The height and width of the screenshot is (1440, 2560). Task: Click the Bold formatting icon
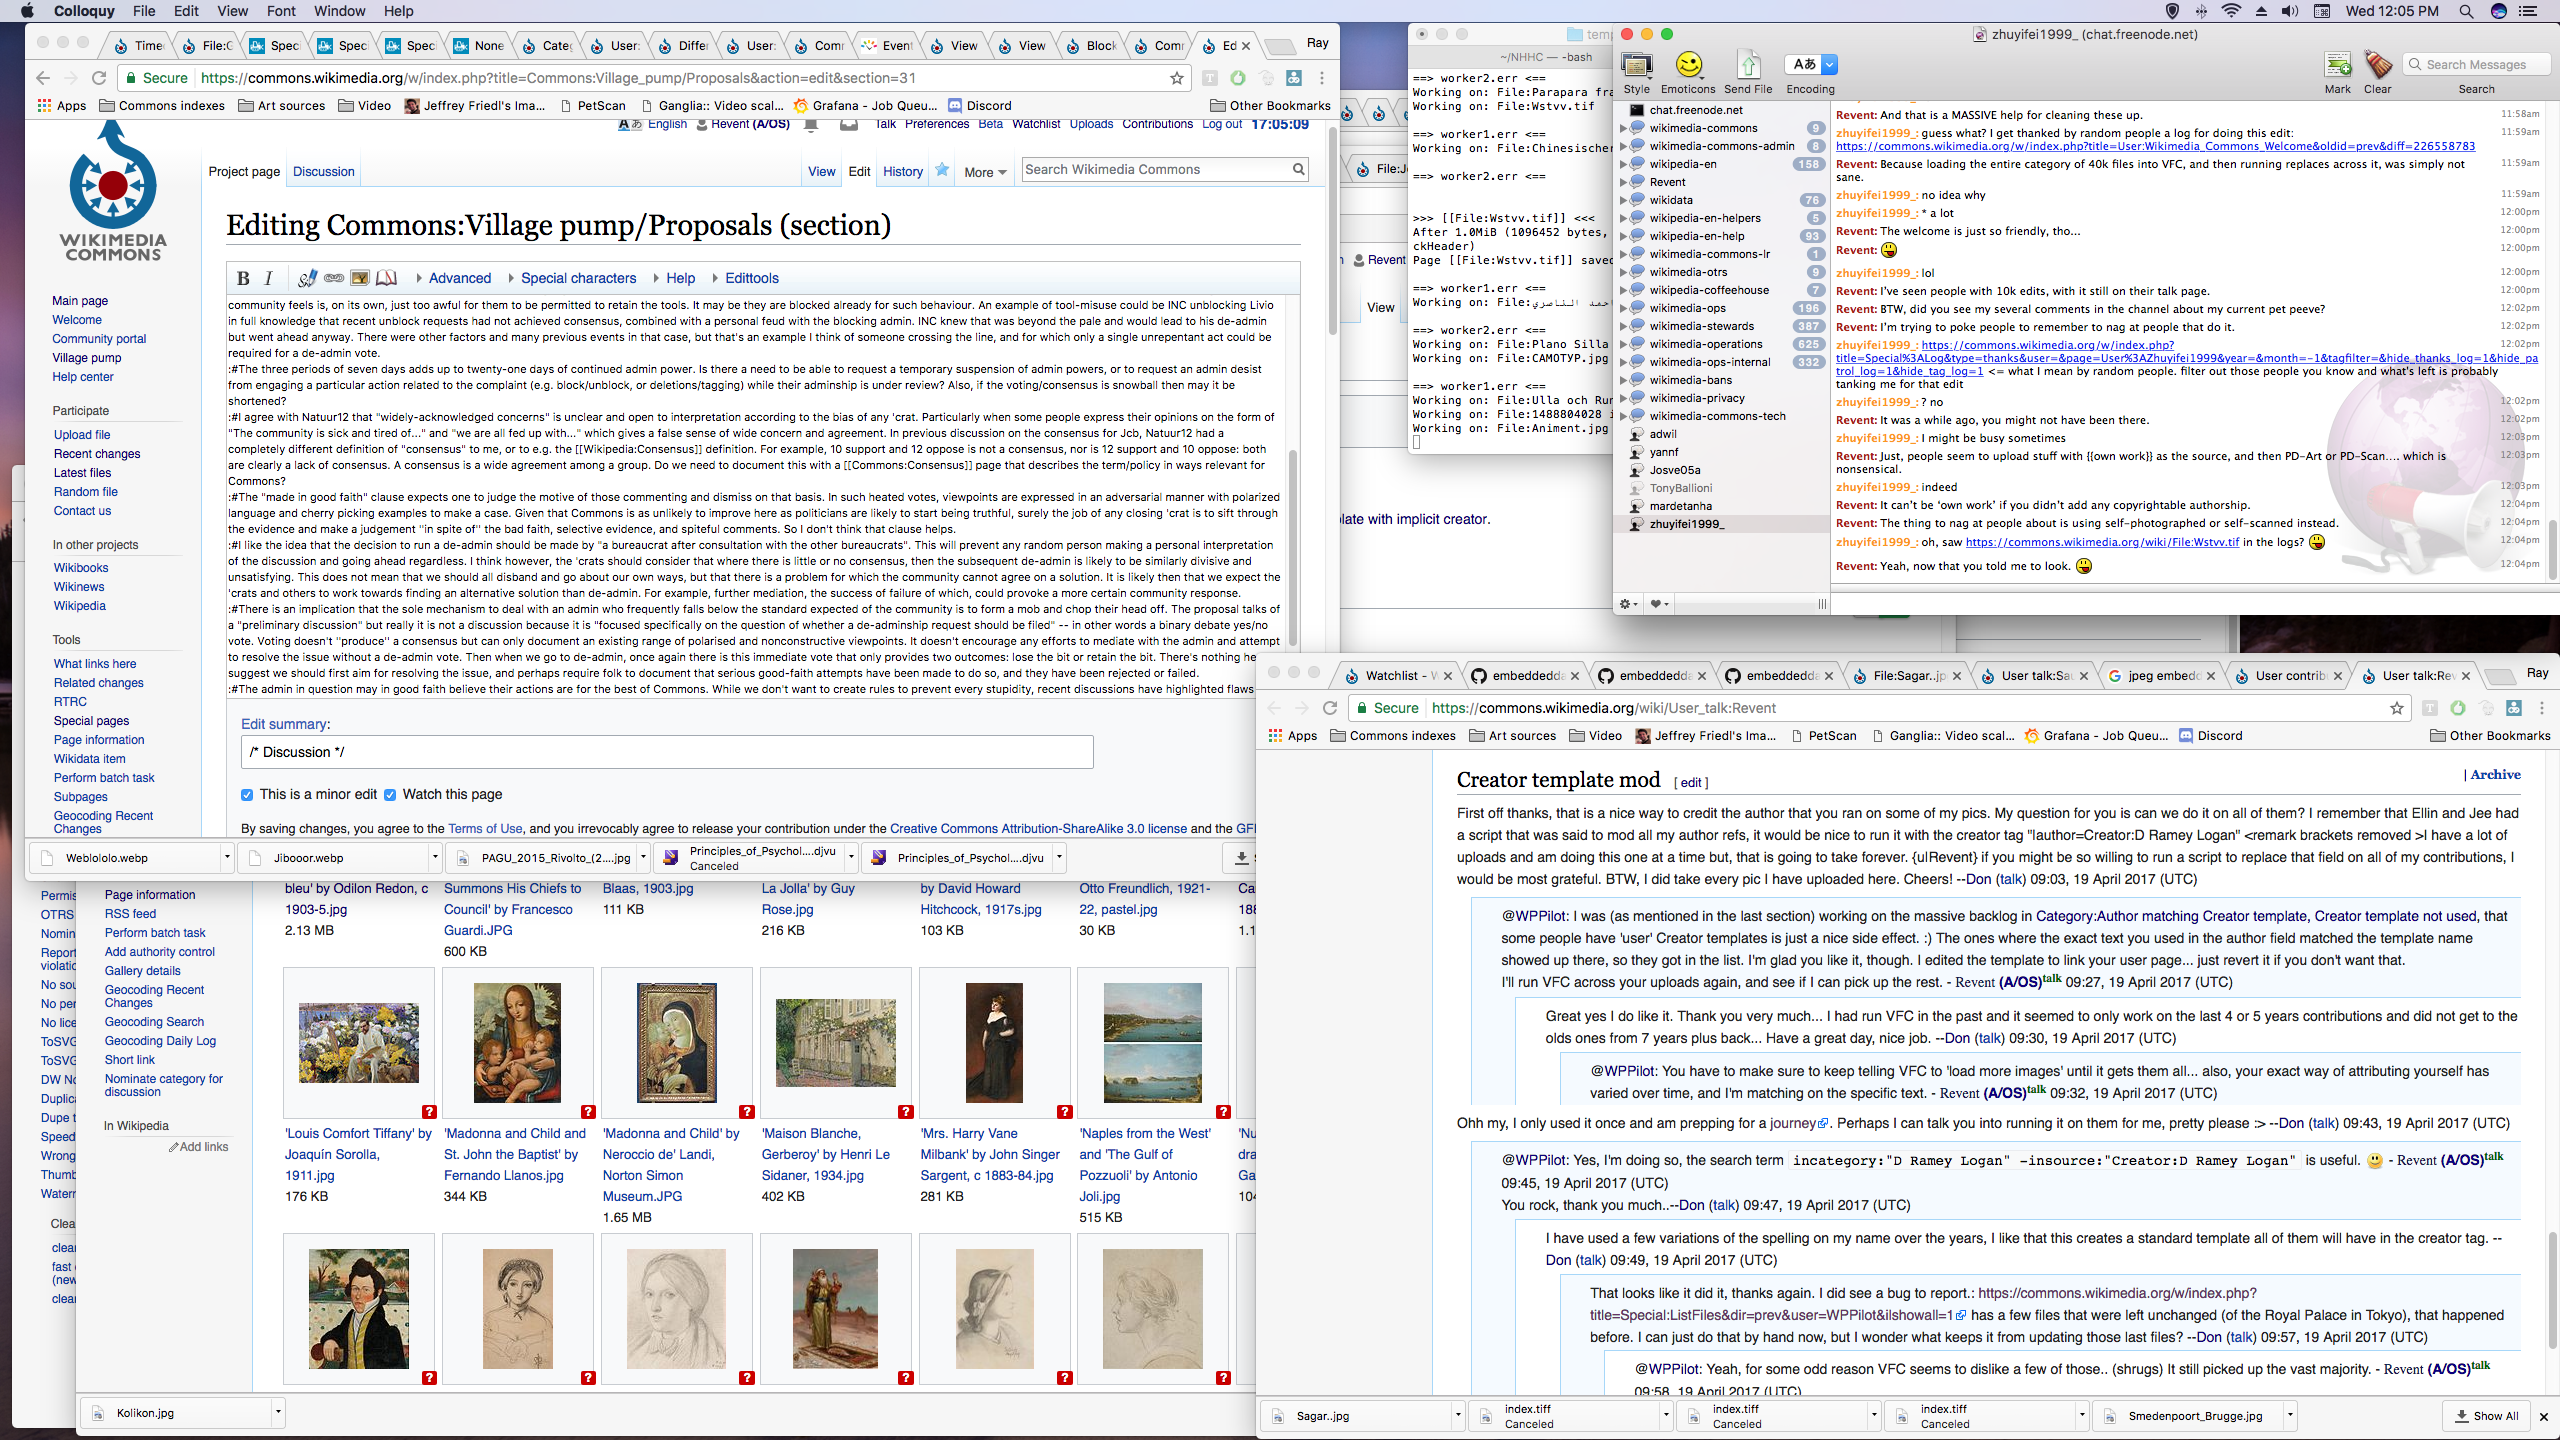243,278
